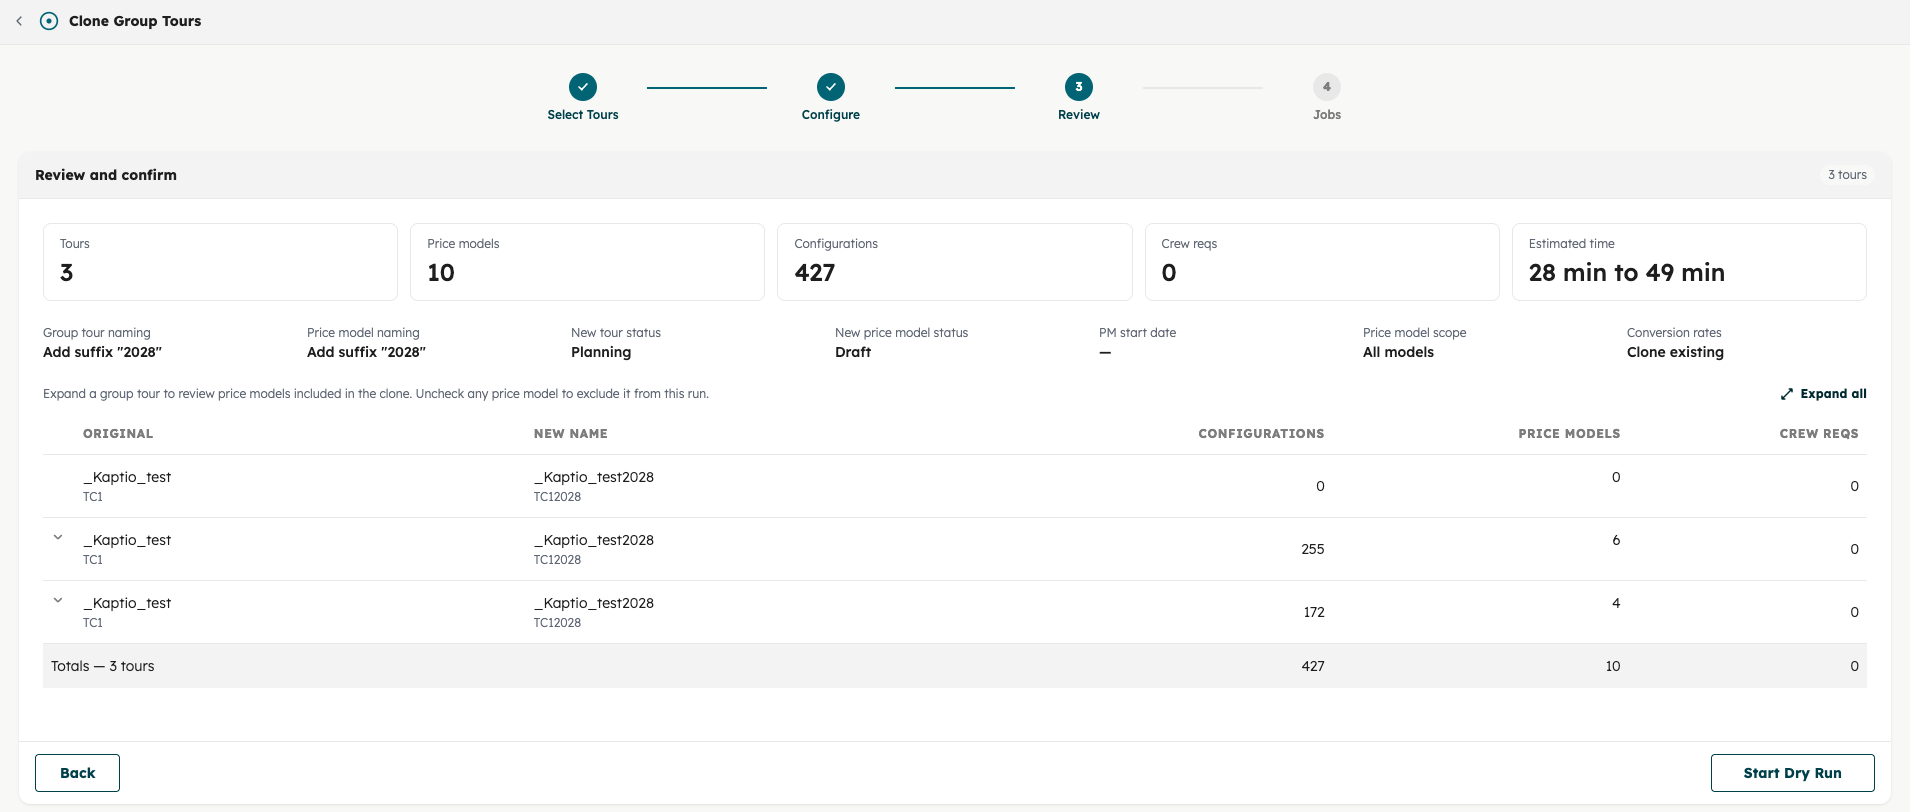
Task: Click the CONFIGURATIONS column header
Action: (1261, 434)
